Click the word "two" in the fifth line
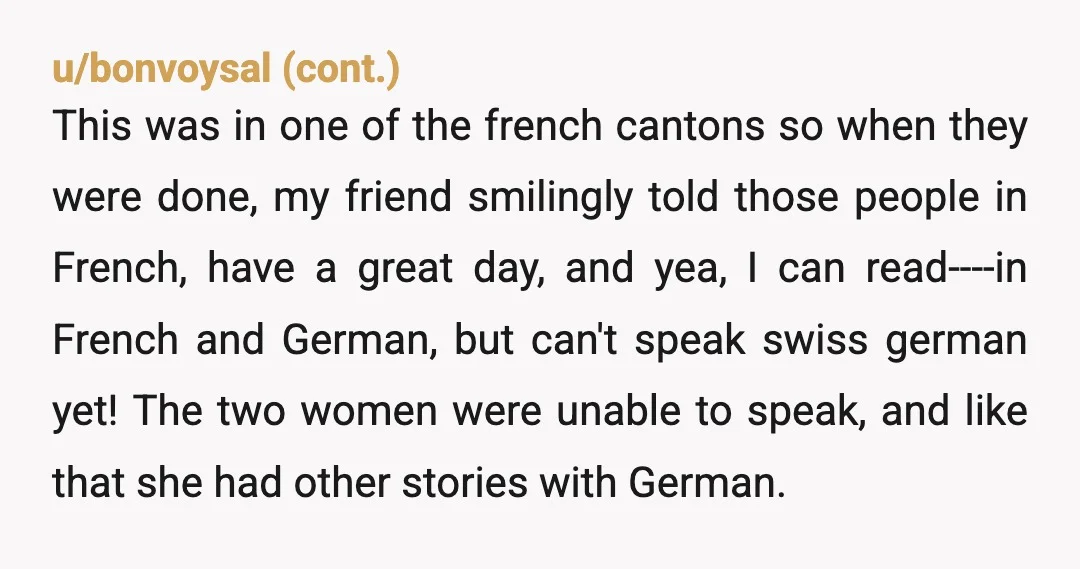 pos(251,411)
